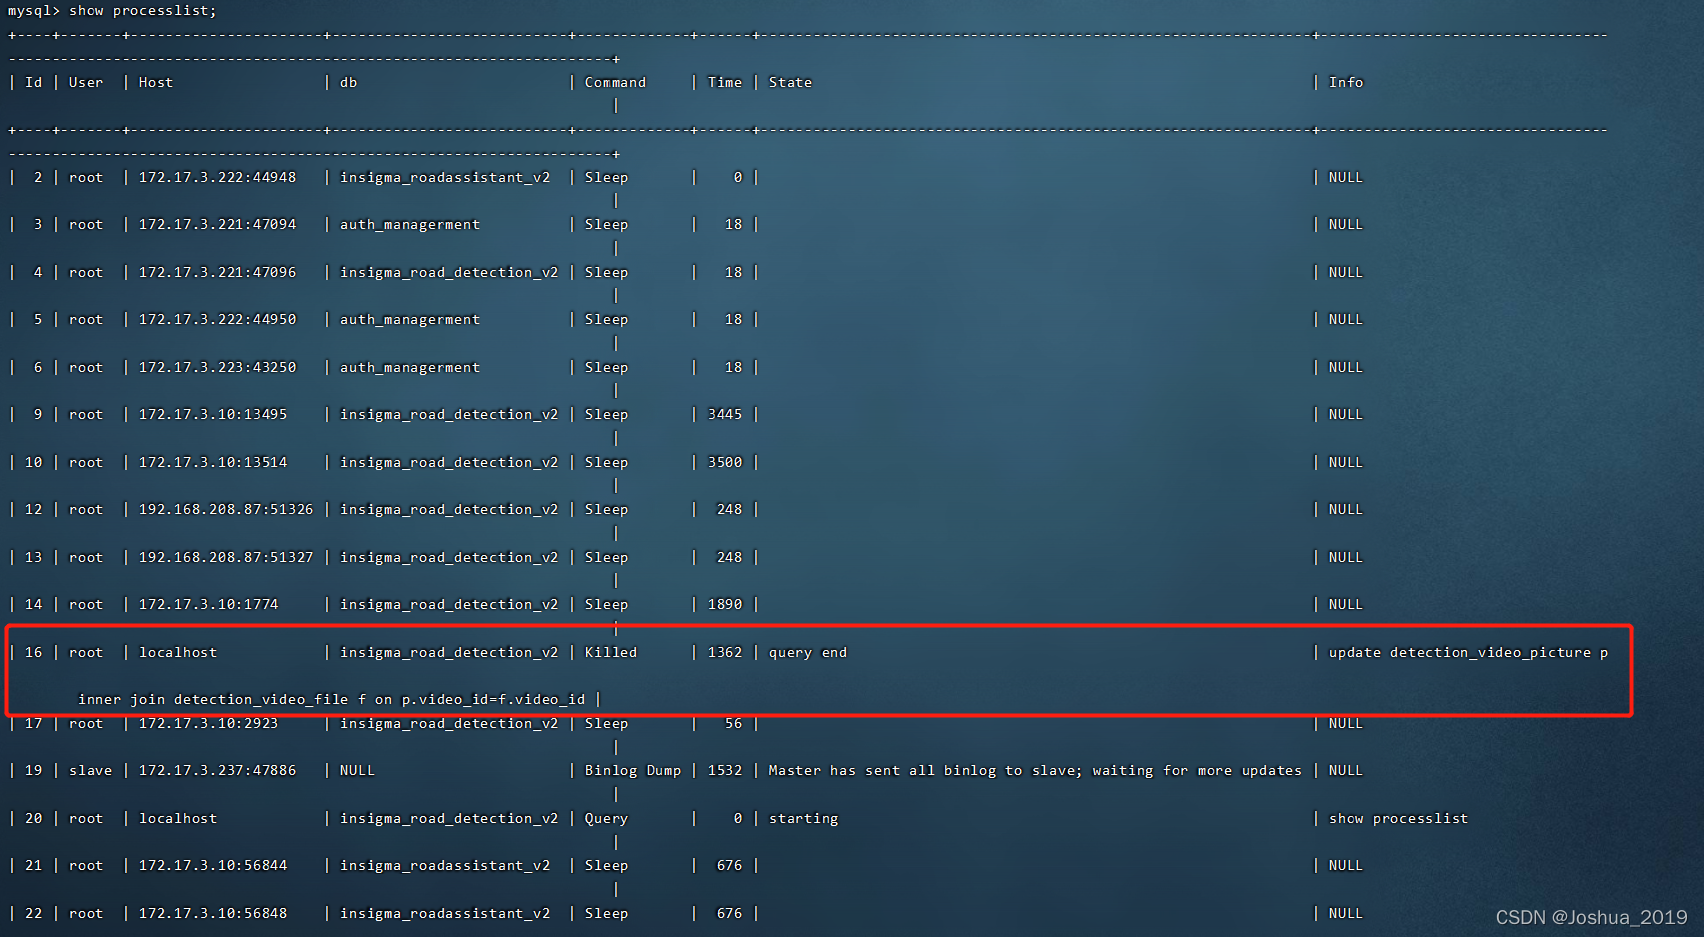This screenshot has height=937, width=1704.
Task: Click 'show processlist' in Info column
Action: (x=1398, y=819)
